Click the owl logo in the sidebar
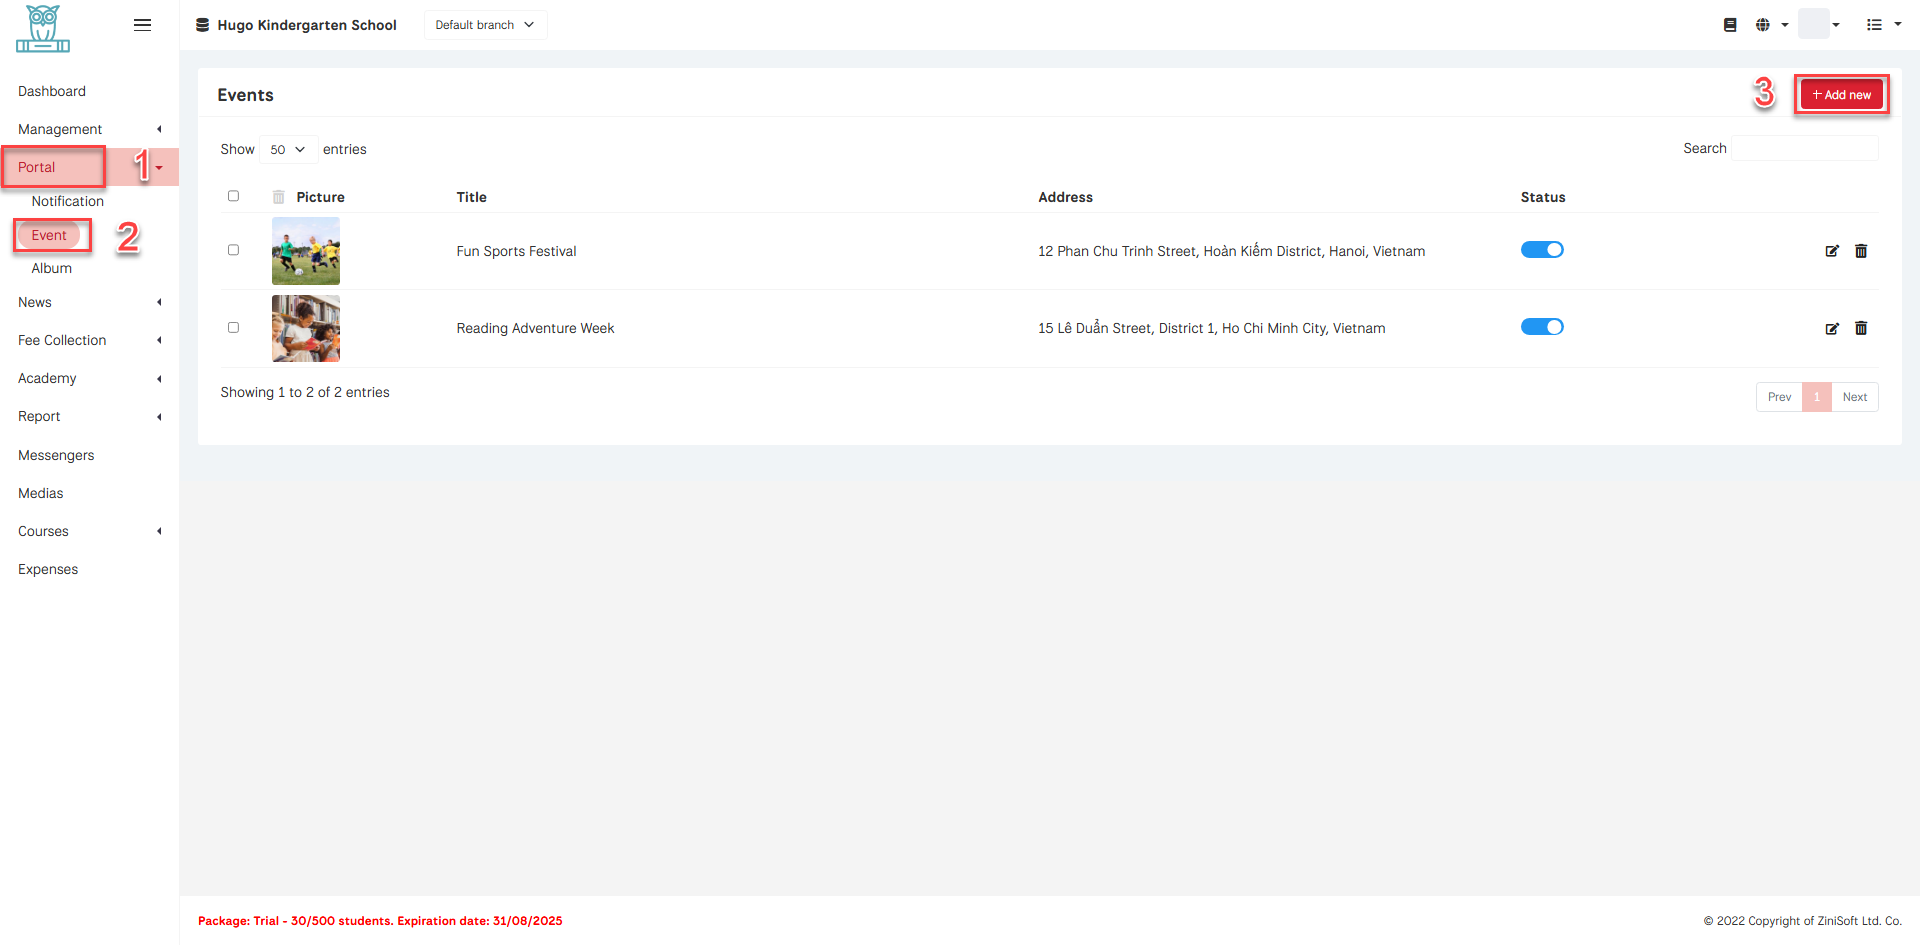The width and height of the screenshot is (1920, 945). coord(43,28)
